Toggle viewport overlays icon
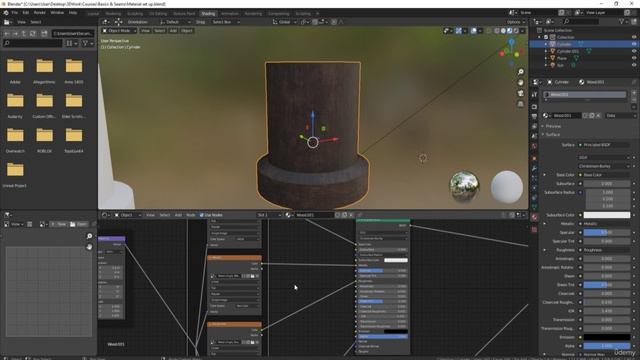This screenshot has height=360, width=640. coord(473,31)
